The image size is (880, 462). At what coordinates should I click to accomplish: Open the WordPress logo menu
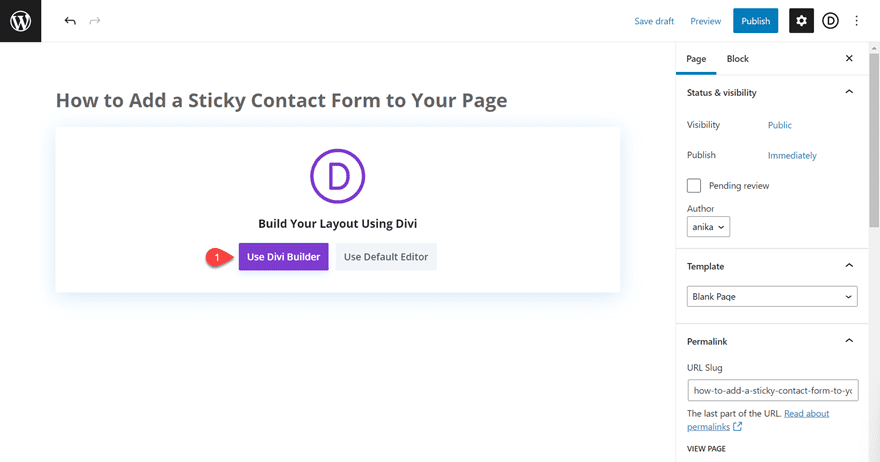click(x=20, y=21)
